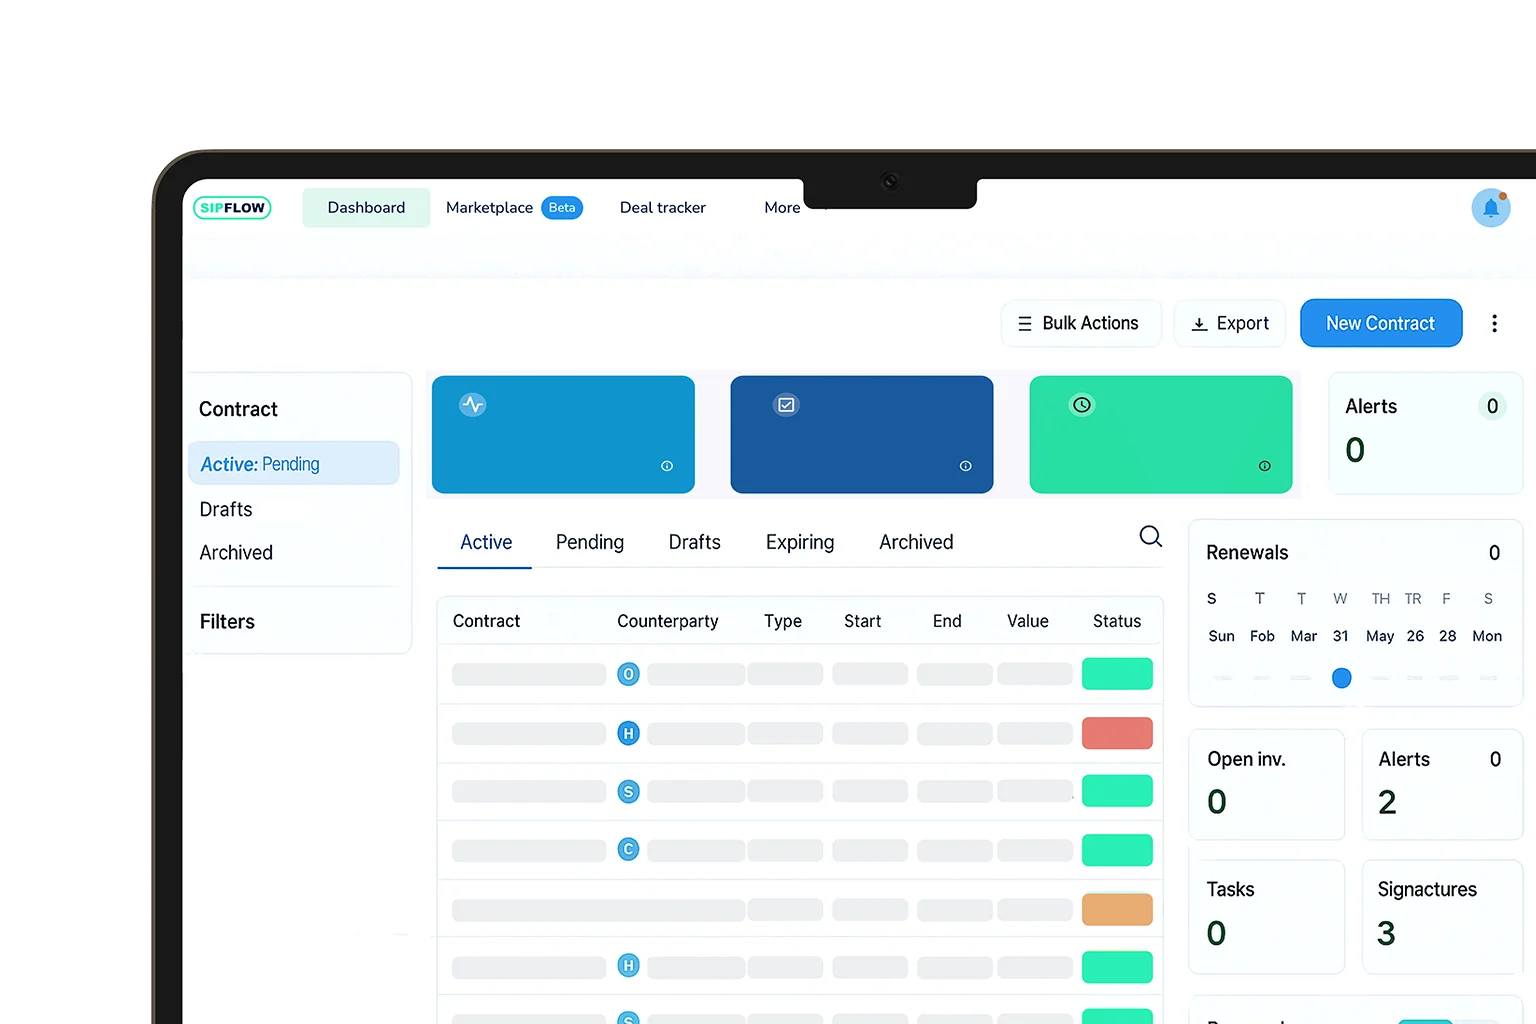The height and width of the screenshot is (1024, 1536).
Task: Expand the More navigation menu
Action: (x=782, y=208)
